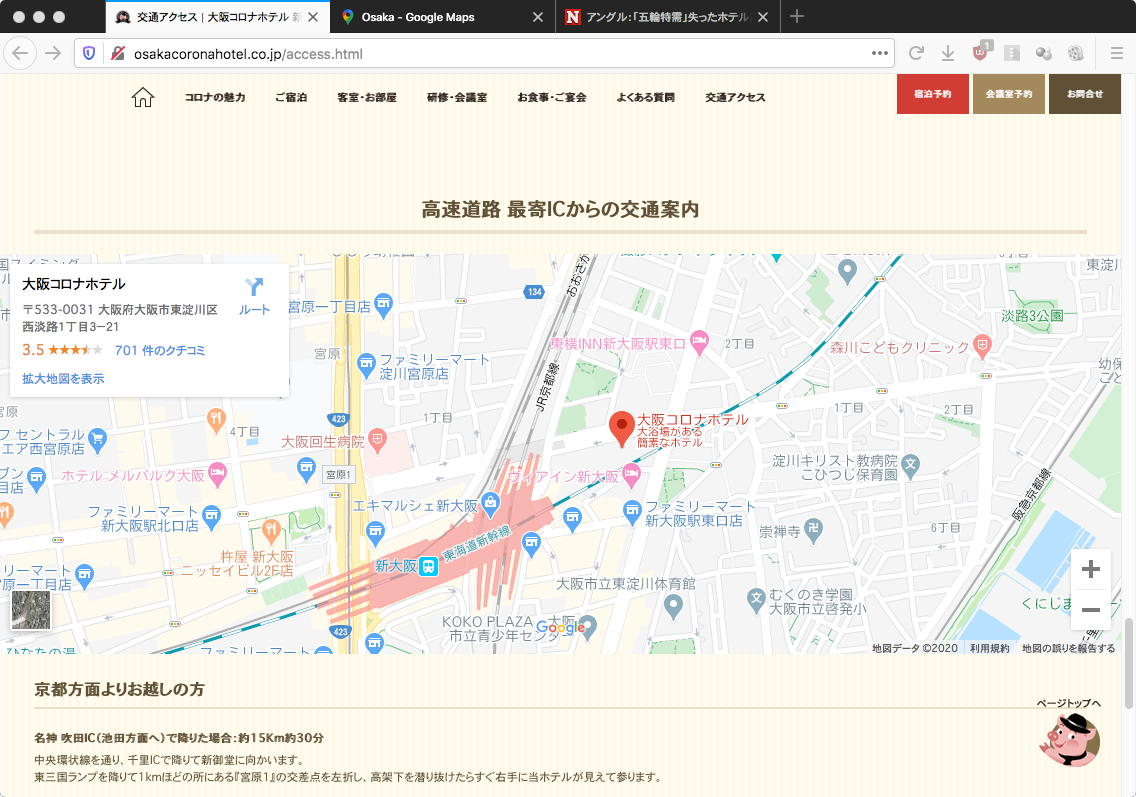Click 崇禅寺 temple marker

click(814, 530)
